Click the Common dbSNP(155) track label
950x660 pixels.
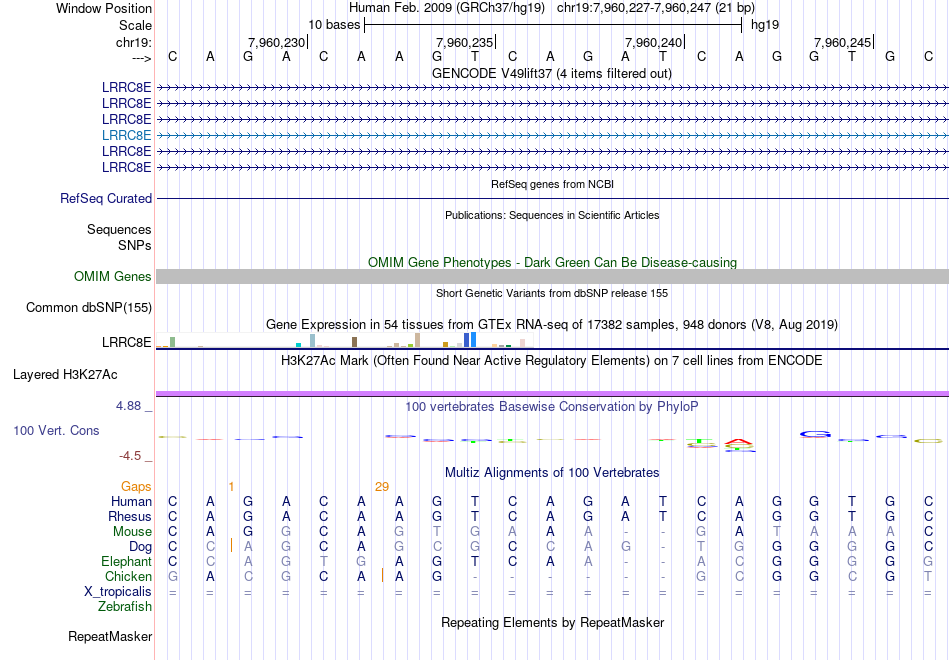[88, 307]
